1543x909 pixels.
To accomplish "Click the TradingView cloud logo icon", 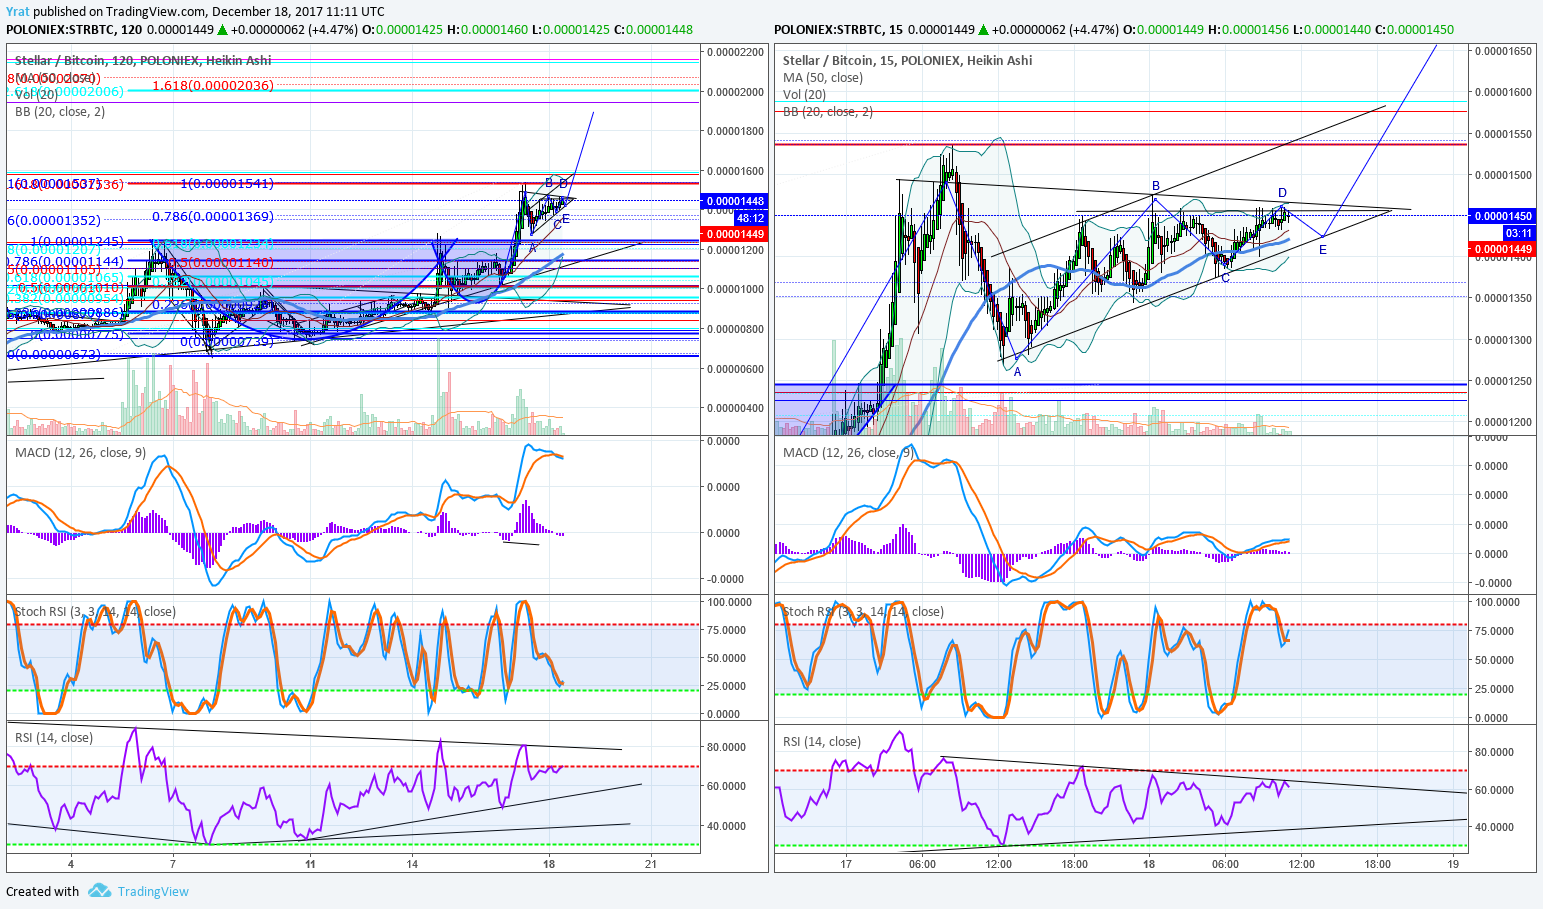I will (x=99, y=891).
